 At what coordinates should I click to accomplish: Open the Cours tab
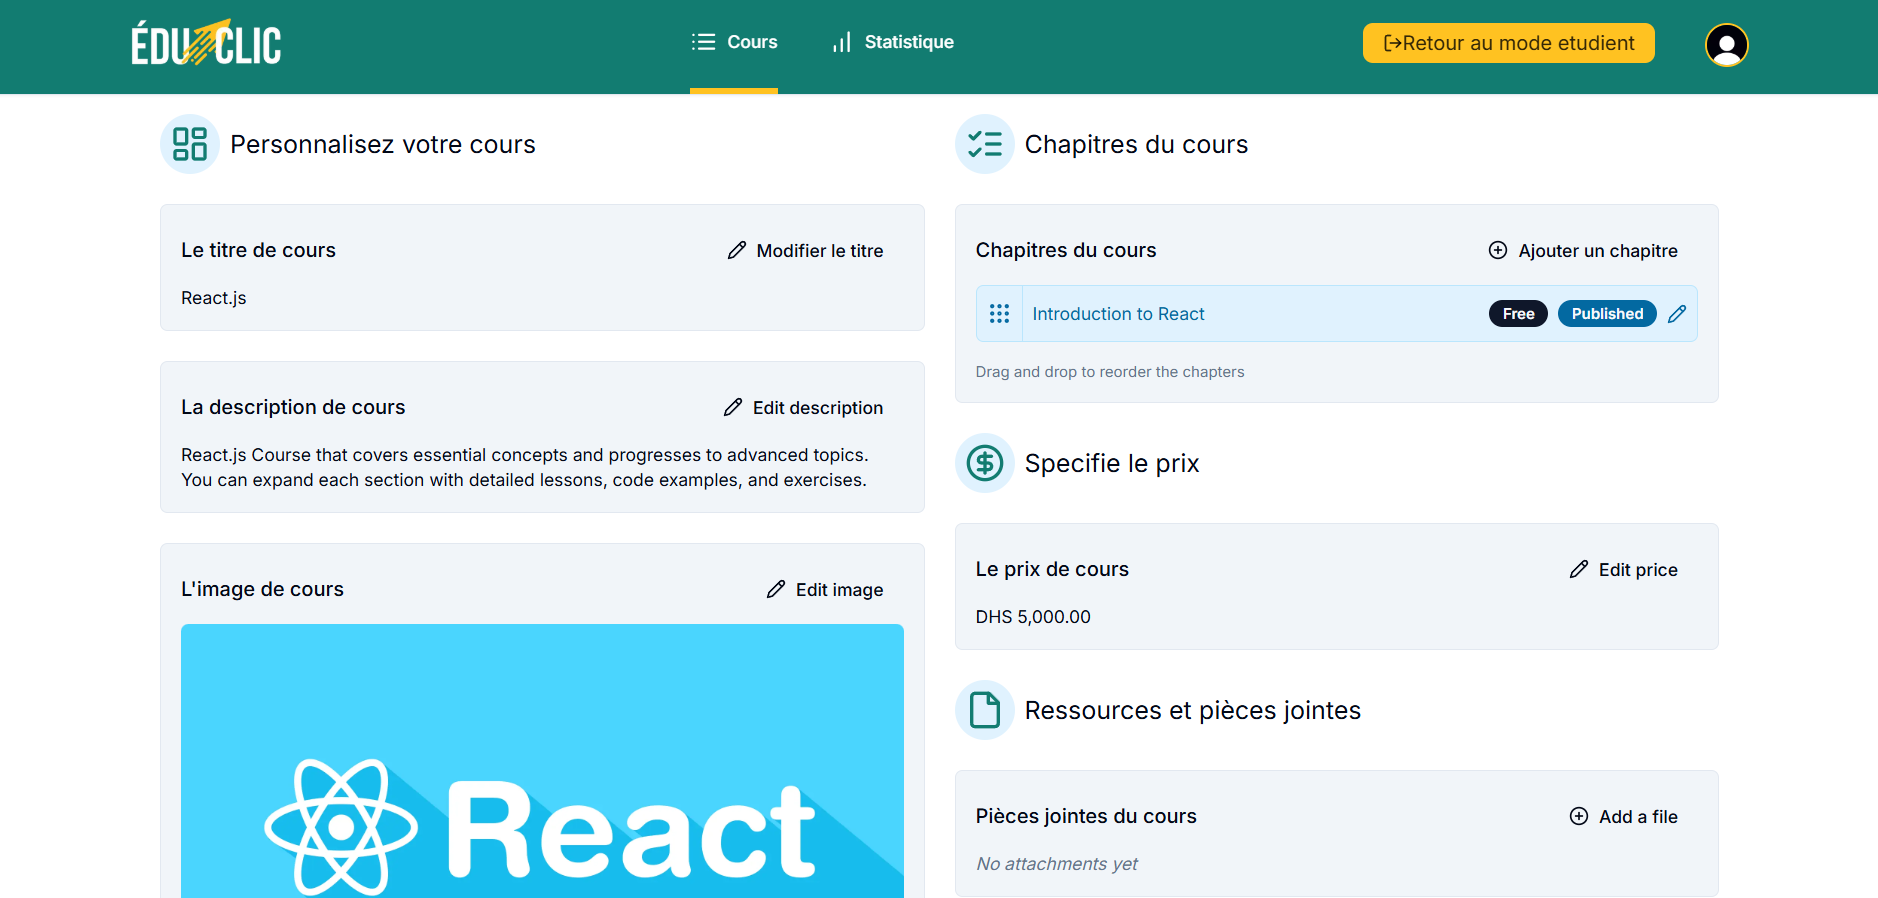[734, 42]
